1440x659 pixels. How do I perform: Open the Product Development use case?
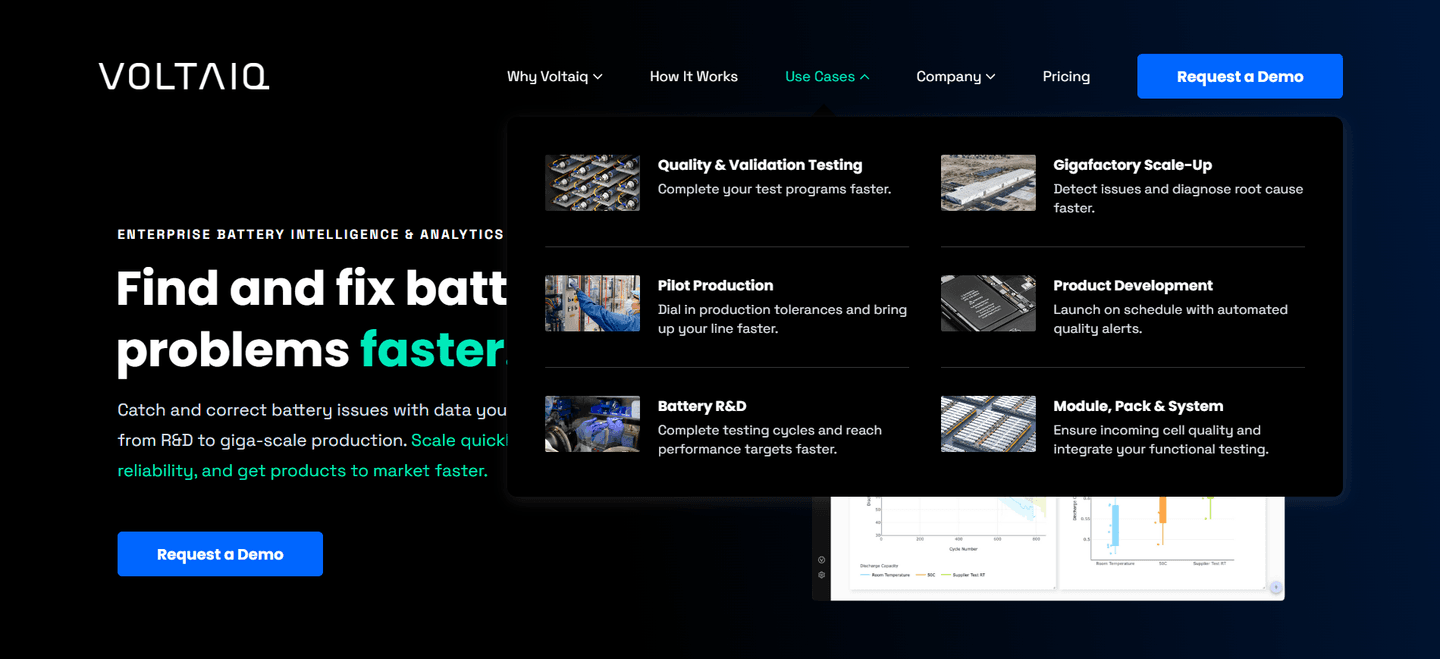coord(1133,285)
